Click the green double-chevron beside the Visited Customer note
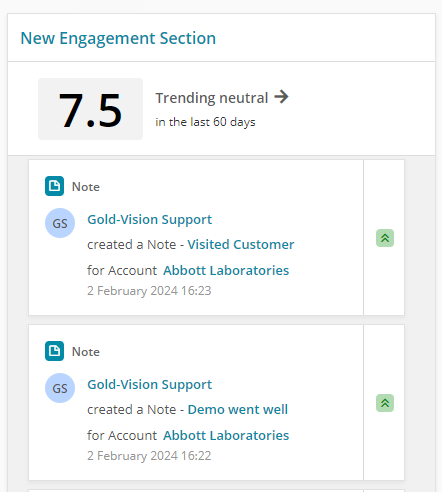Image resolution: width=442 pixels, height=492 pixels. (x=385, y=238)
